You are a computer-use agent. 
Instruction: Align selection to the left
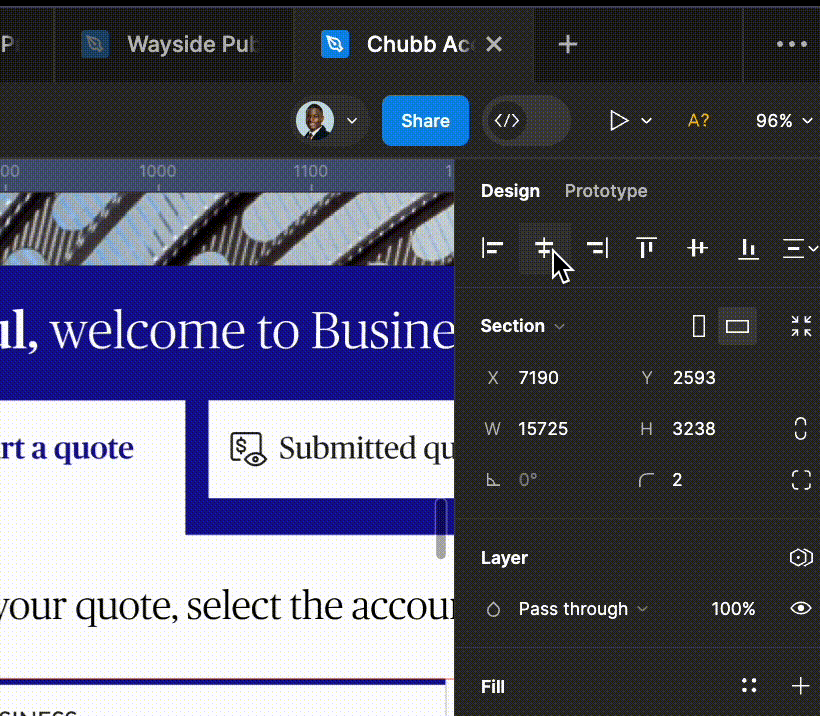[492, 248]
